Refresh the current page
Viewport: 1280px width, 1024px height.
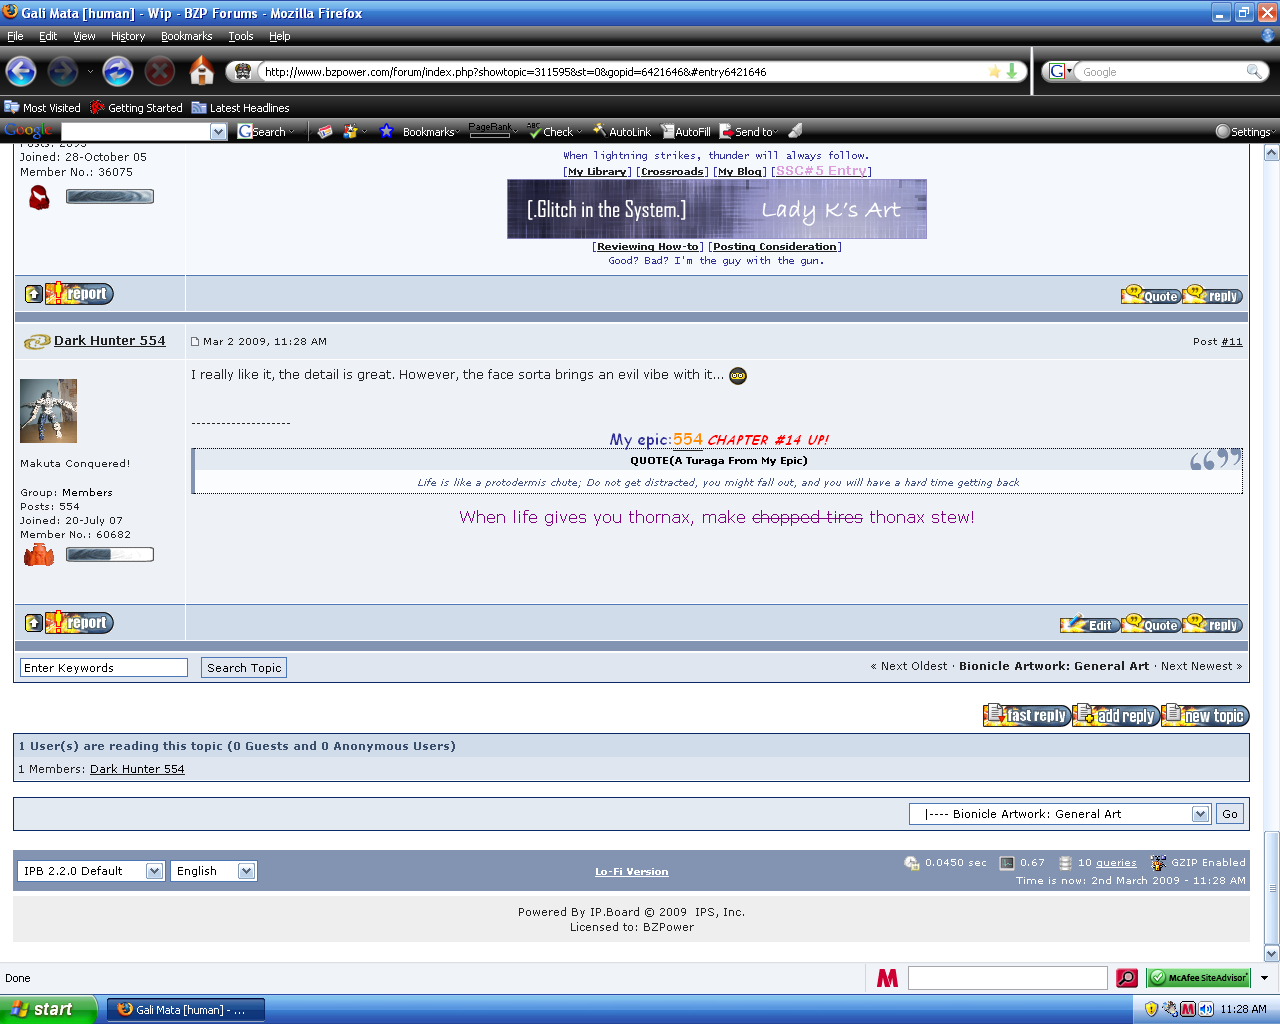coord(118,71)
